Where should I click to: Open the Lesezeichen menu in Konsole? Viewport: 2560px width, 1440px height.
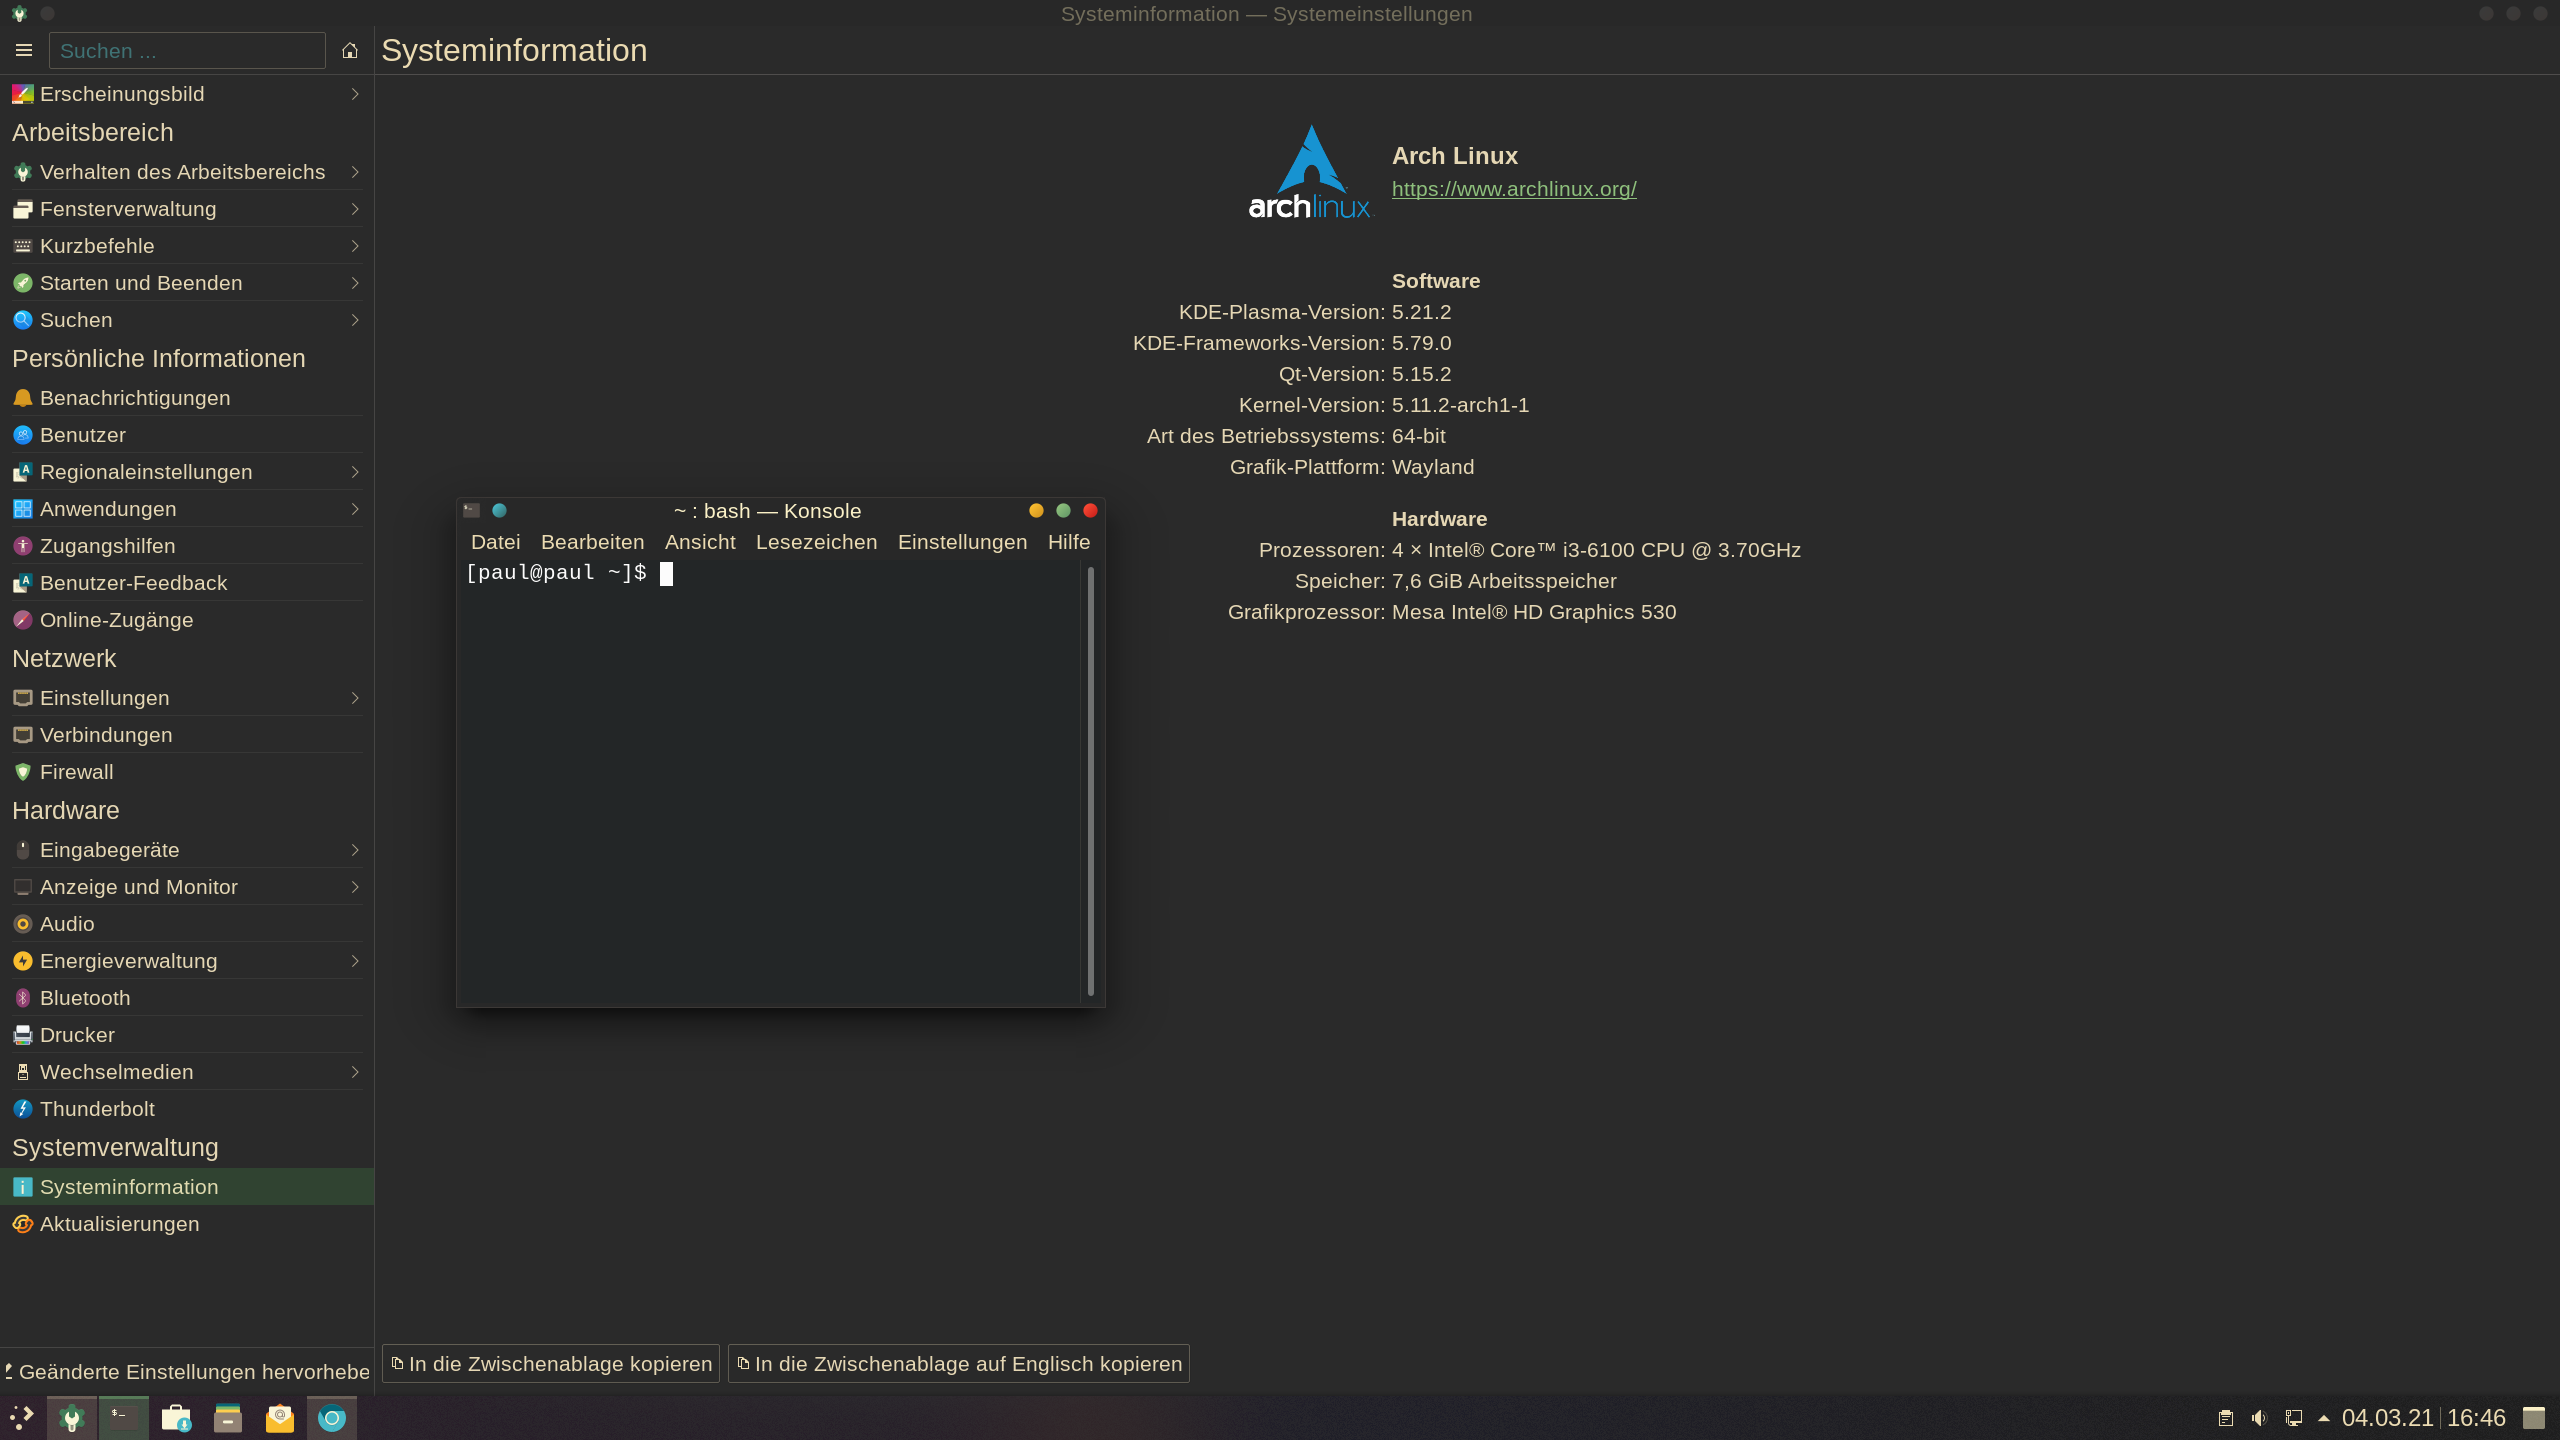pos(816,541)
